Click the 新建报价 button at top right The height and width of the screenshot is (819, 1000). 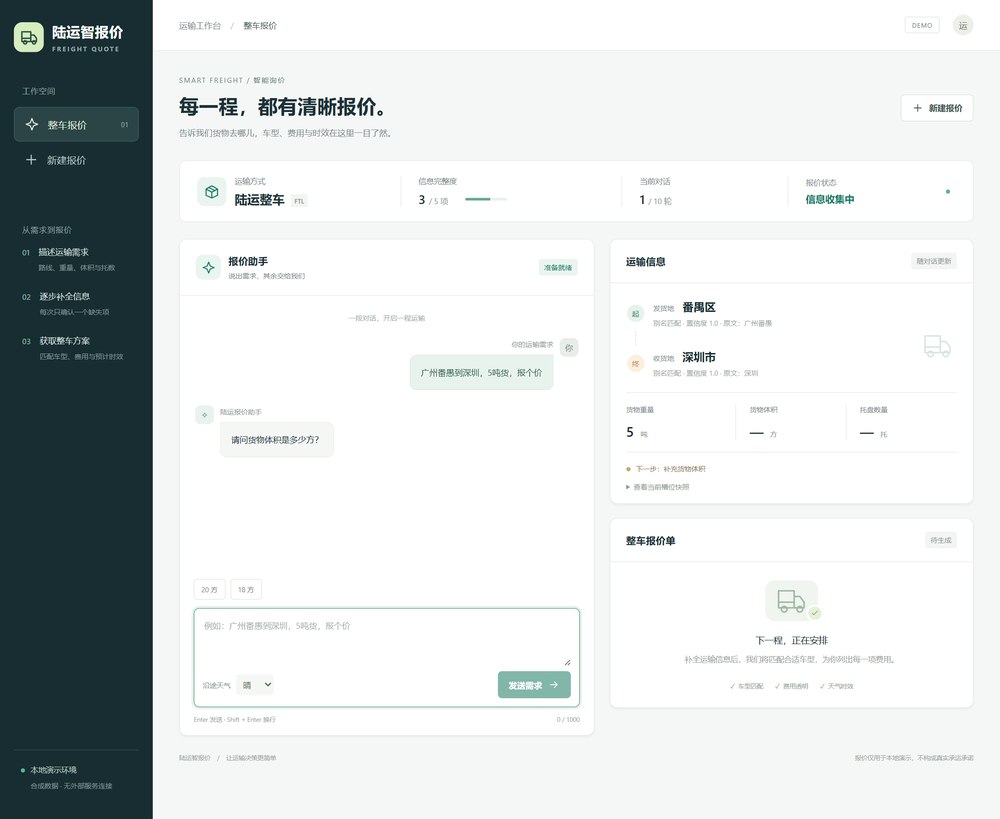[937, 108]
